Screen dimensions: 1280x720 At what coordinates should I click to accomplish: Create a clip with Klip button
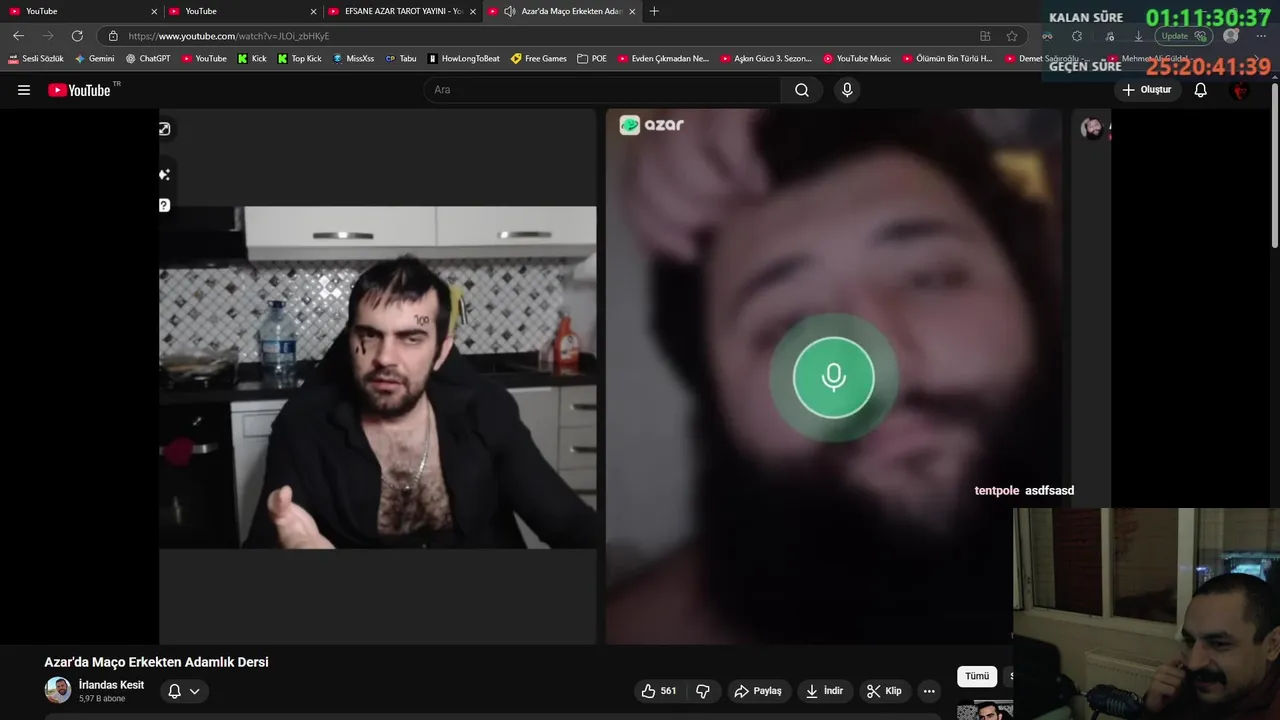pyautogui.click(x=884, y=691)
